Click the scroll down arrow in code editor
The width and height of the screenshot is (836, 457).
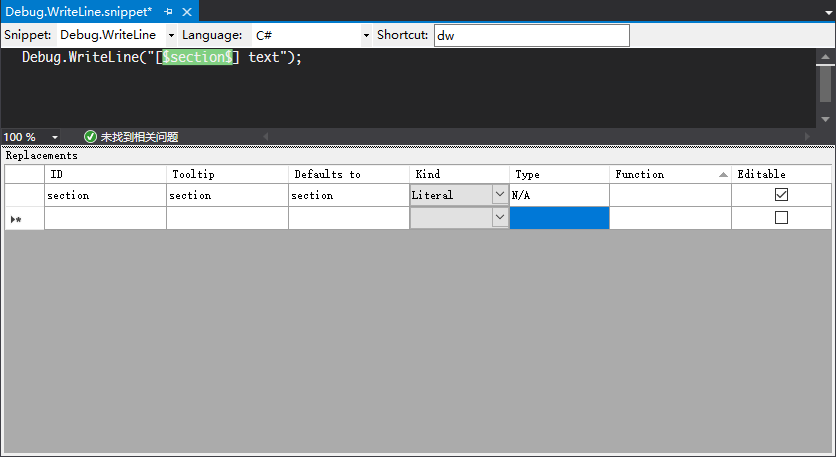point(825,118)
